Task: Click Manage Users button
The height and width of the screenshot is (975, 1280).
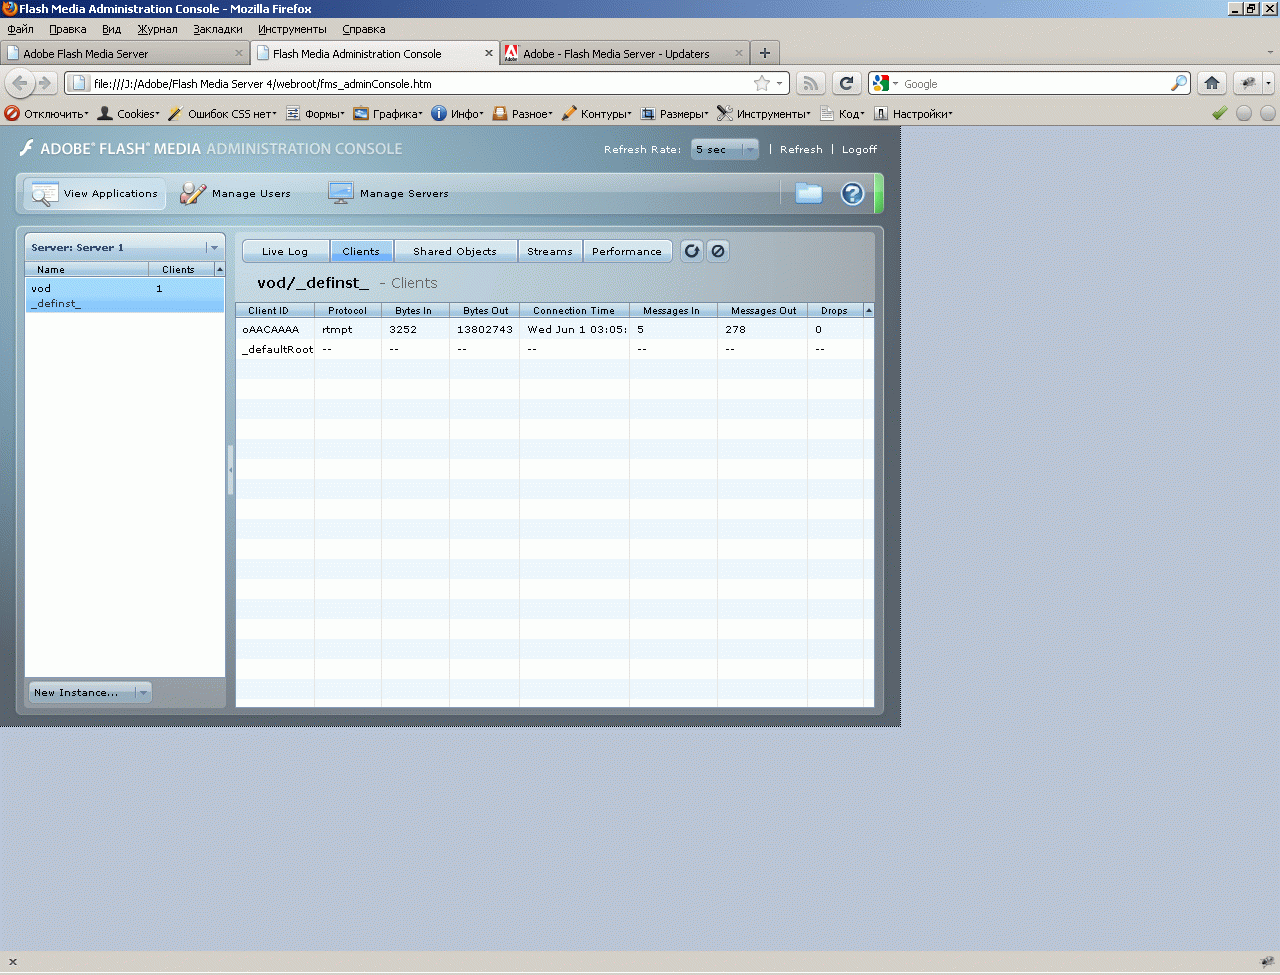Action: (x=236, y=193)
